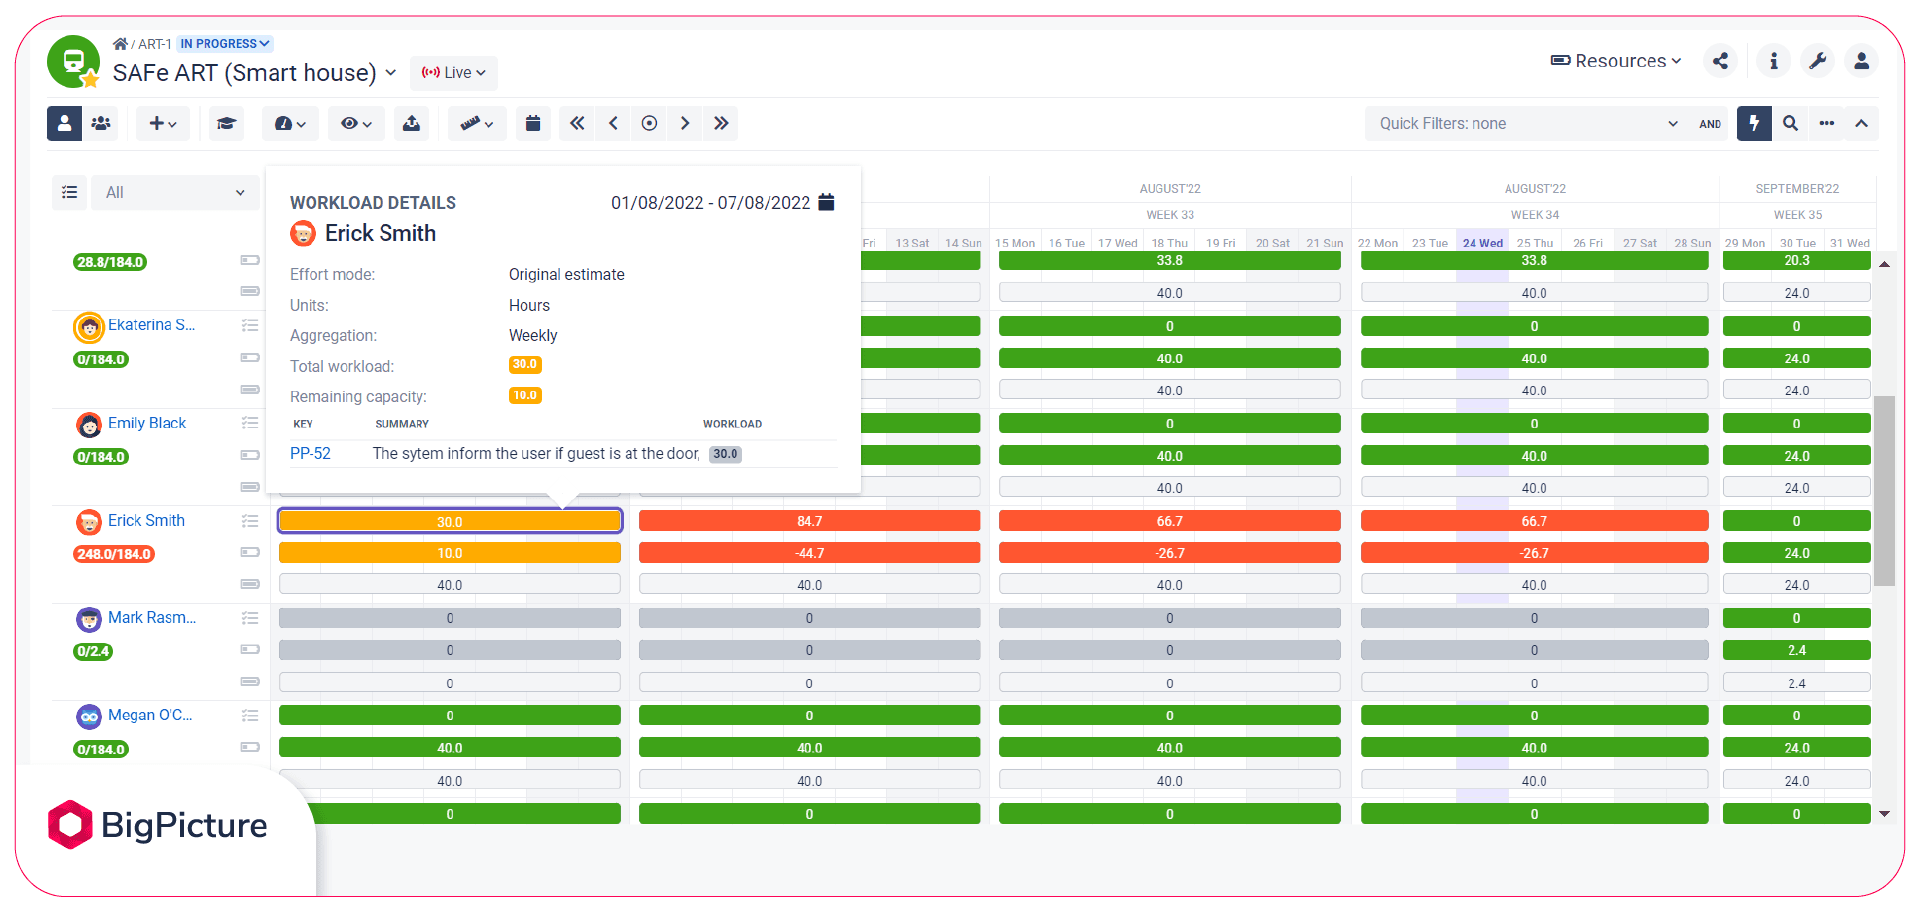Open the ruler scale dropdown
The height and width of the screenshot is (920, 1920).
(477, 123)
